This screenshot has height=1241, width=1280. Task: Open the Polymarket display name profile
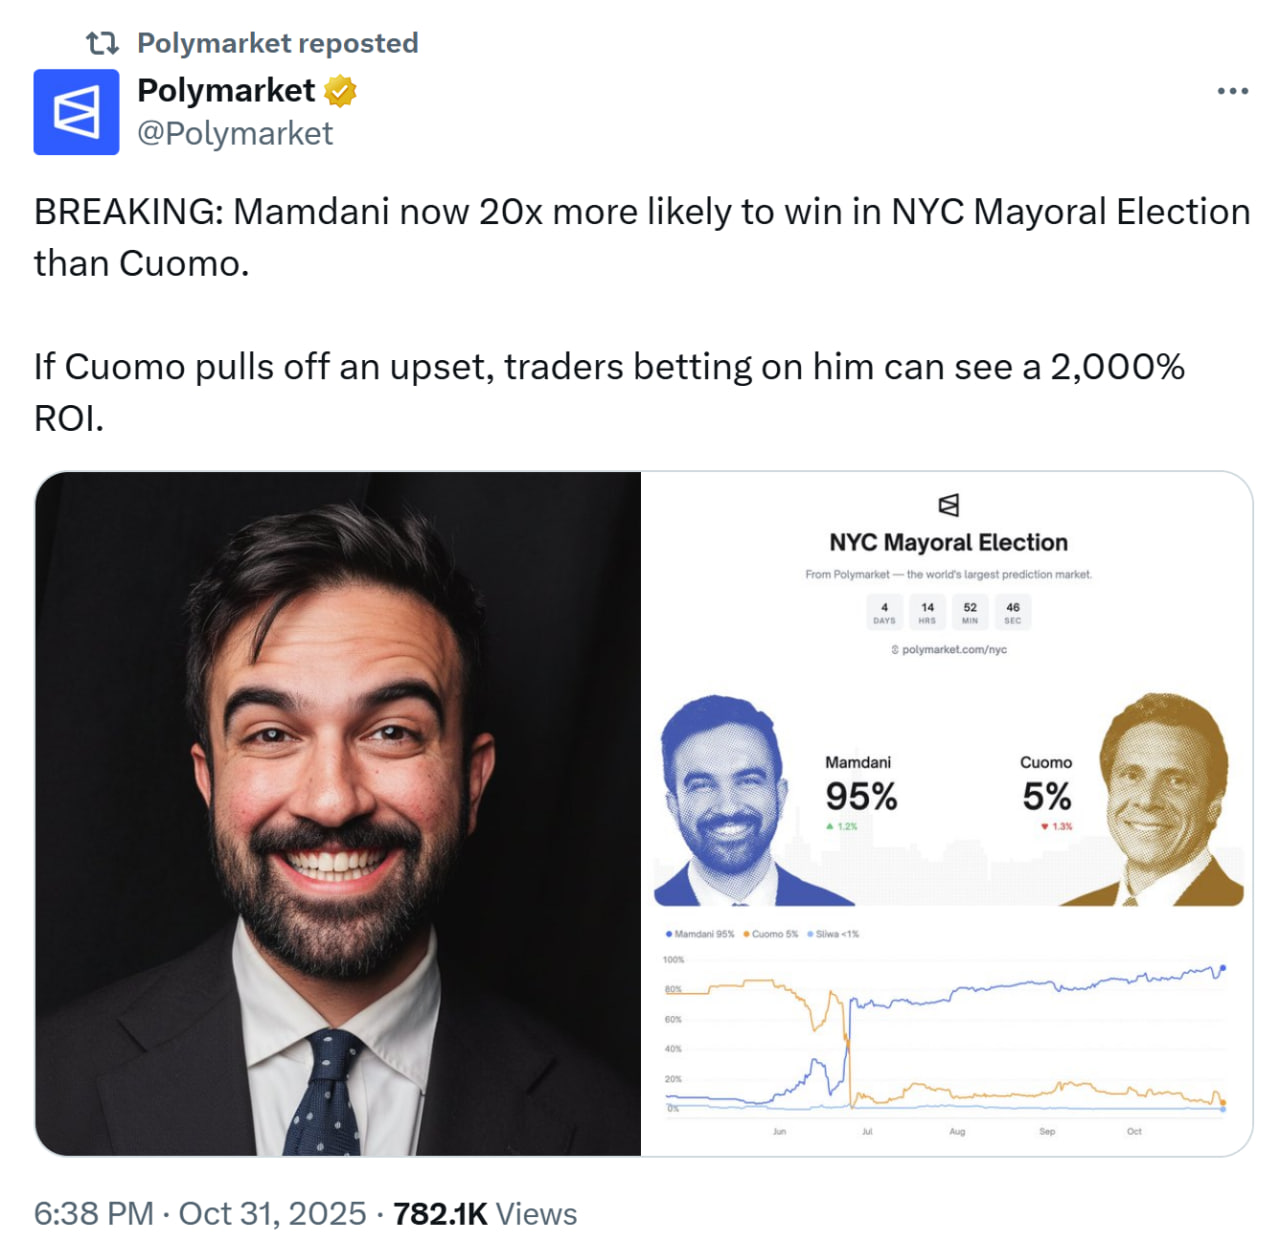click(226, 91)
